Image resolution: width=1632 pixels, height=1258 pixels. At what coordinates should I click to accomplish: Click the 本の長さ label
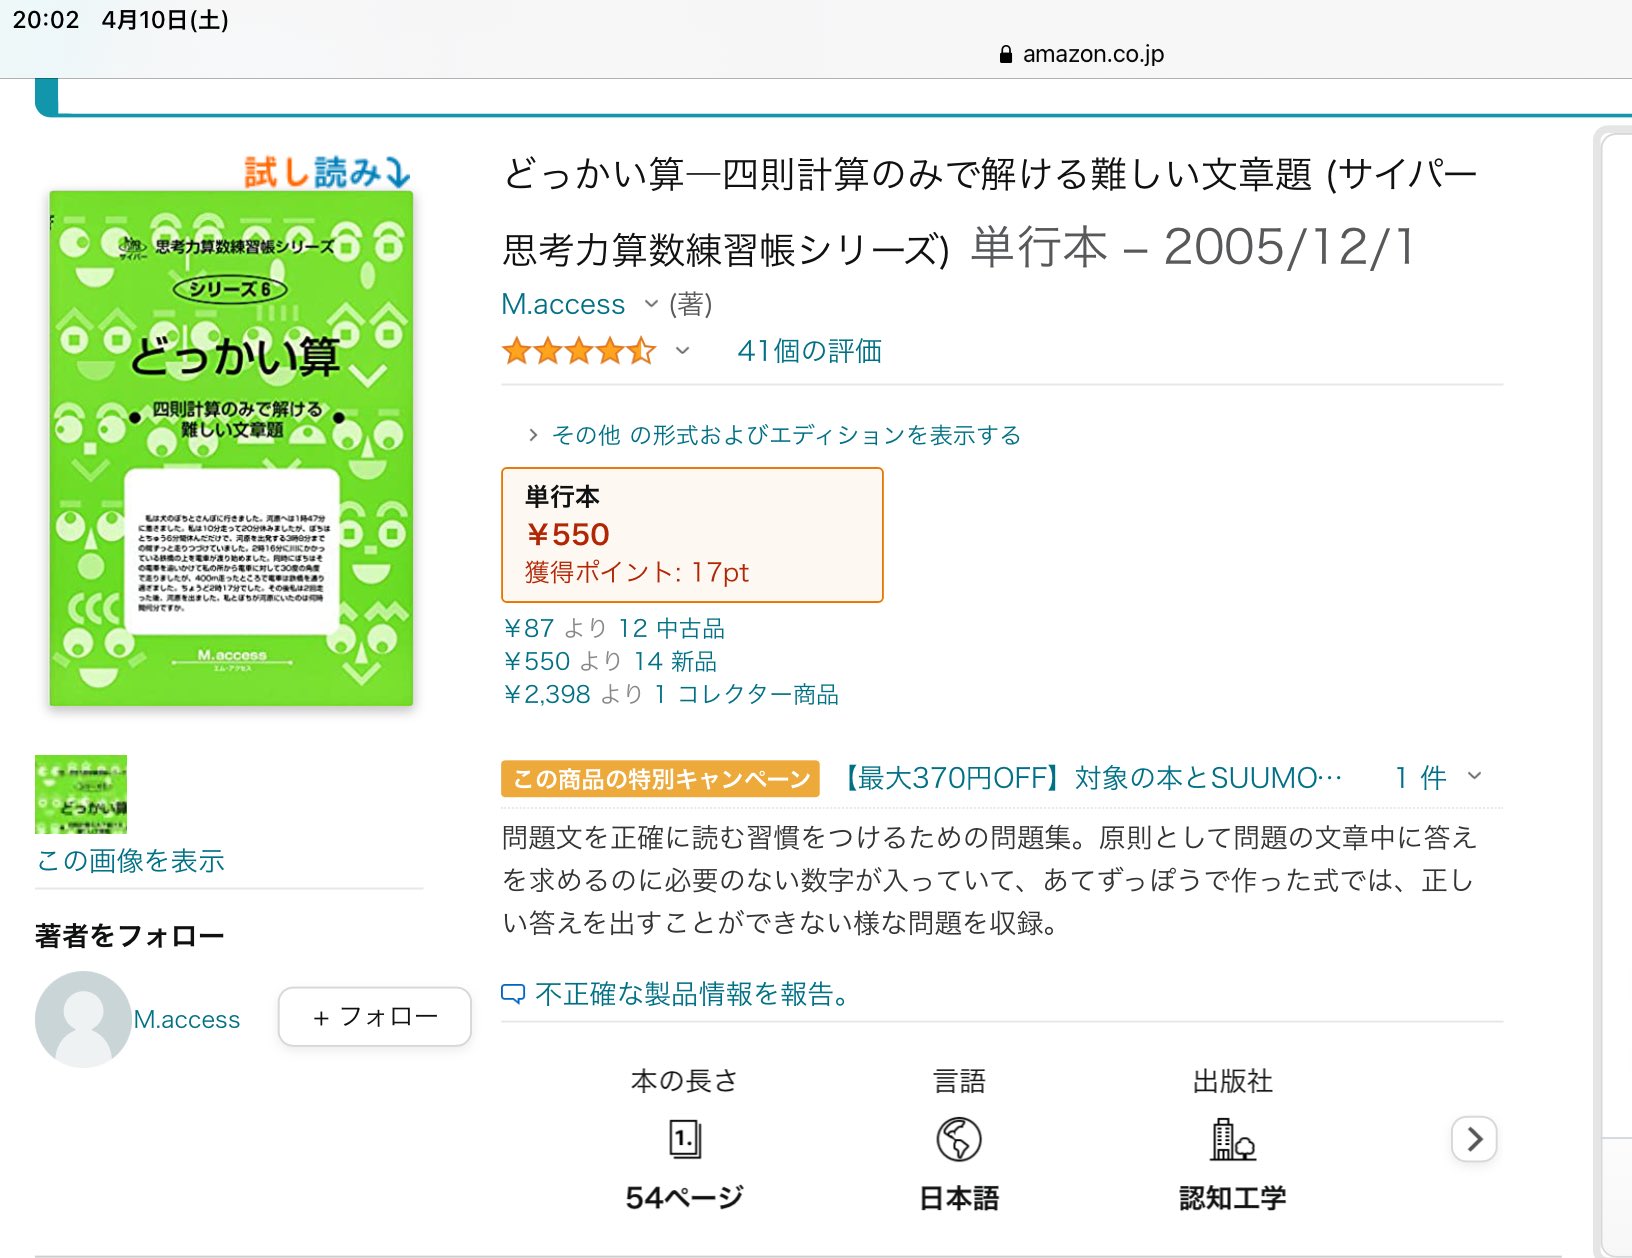click(685, 1081)
